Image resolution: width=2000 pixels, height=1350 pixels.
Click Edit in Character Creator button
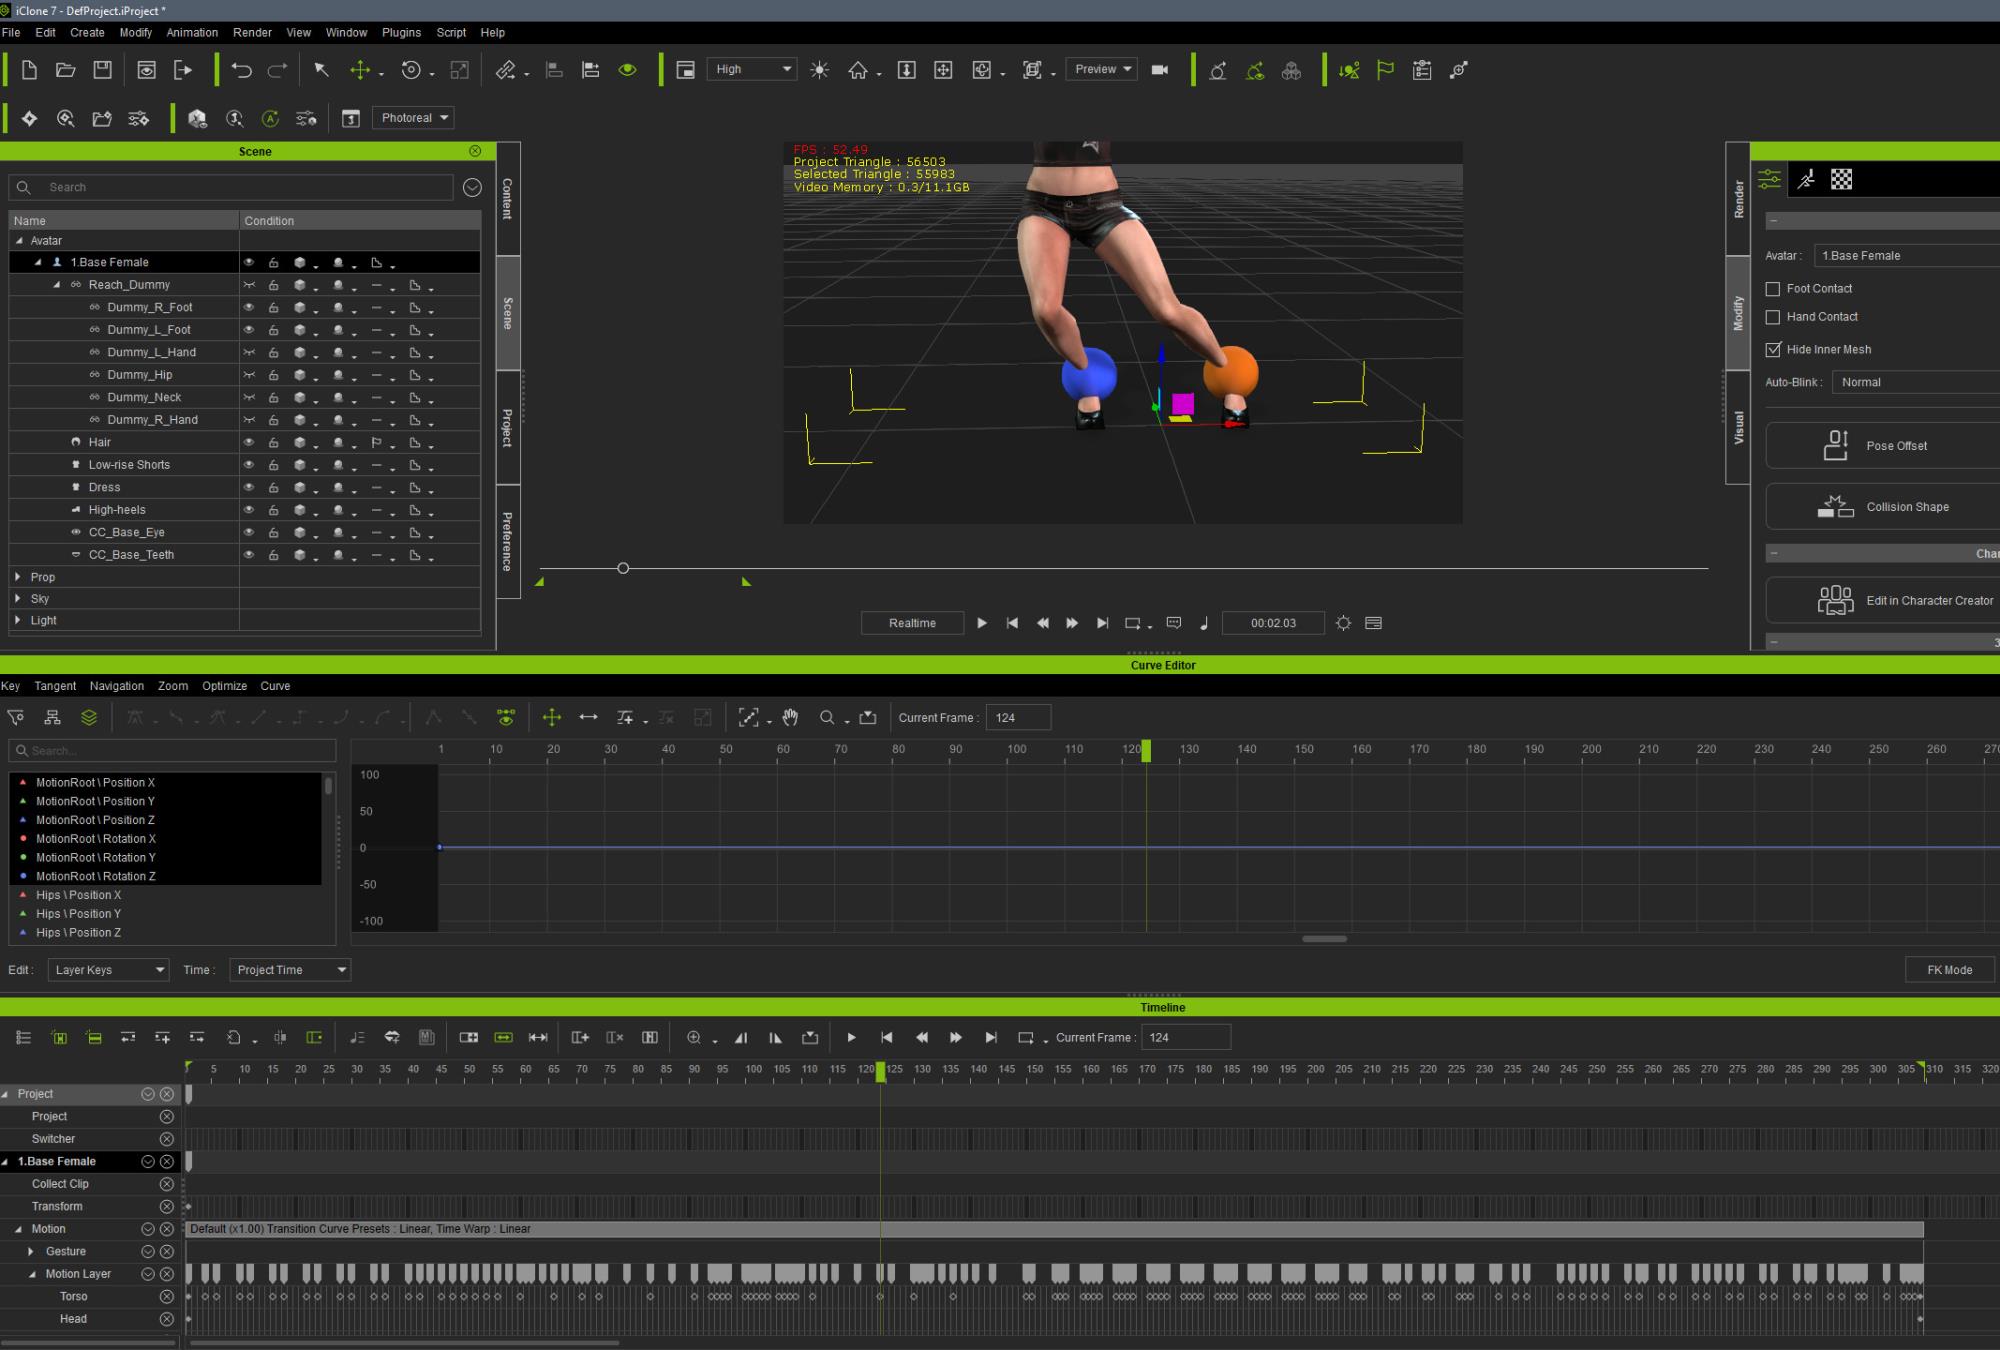coord(1883,601)
